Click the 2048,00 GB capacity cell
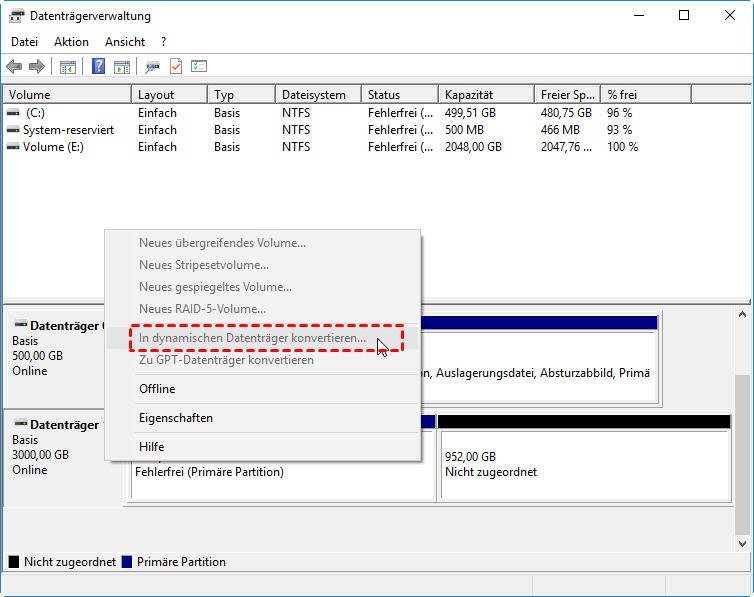Screen dimensions: 754x597 coord(473,147)
